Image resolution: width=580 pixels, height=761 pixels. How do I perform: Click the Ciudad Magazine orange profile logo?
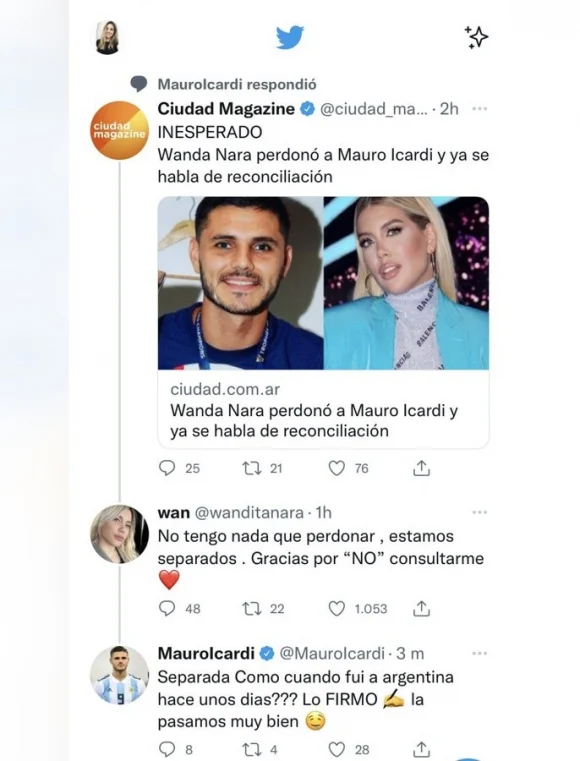[119, 130]
